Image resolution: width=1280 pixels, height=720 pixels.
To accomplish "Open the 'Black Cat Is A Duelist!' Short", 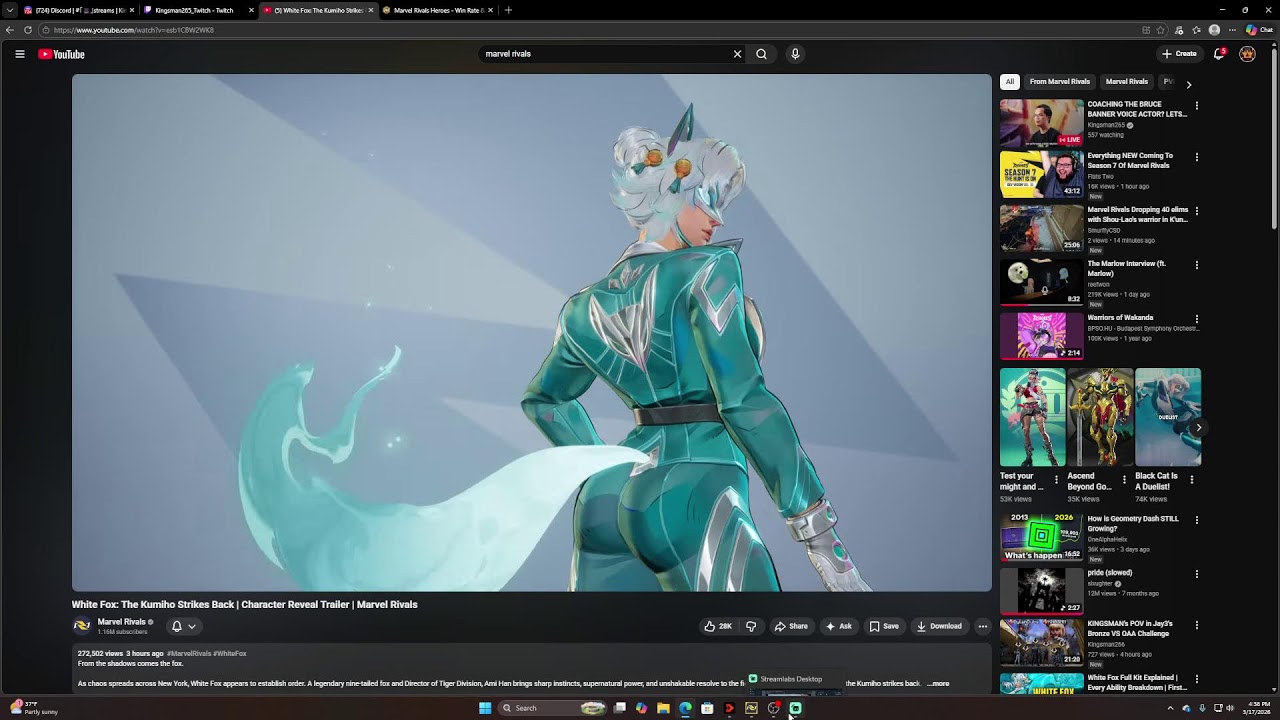I will [1168, 417].
